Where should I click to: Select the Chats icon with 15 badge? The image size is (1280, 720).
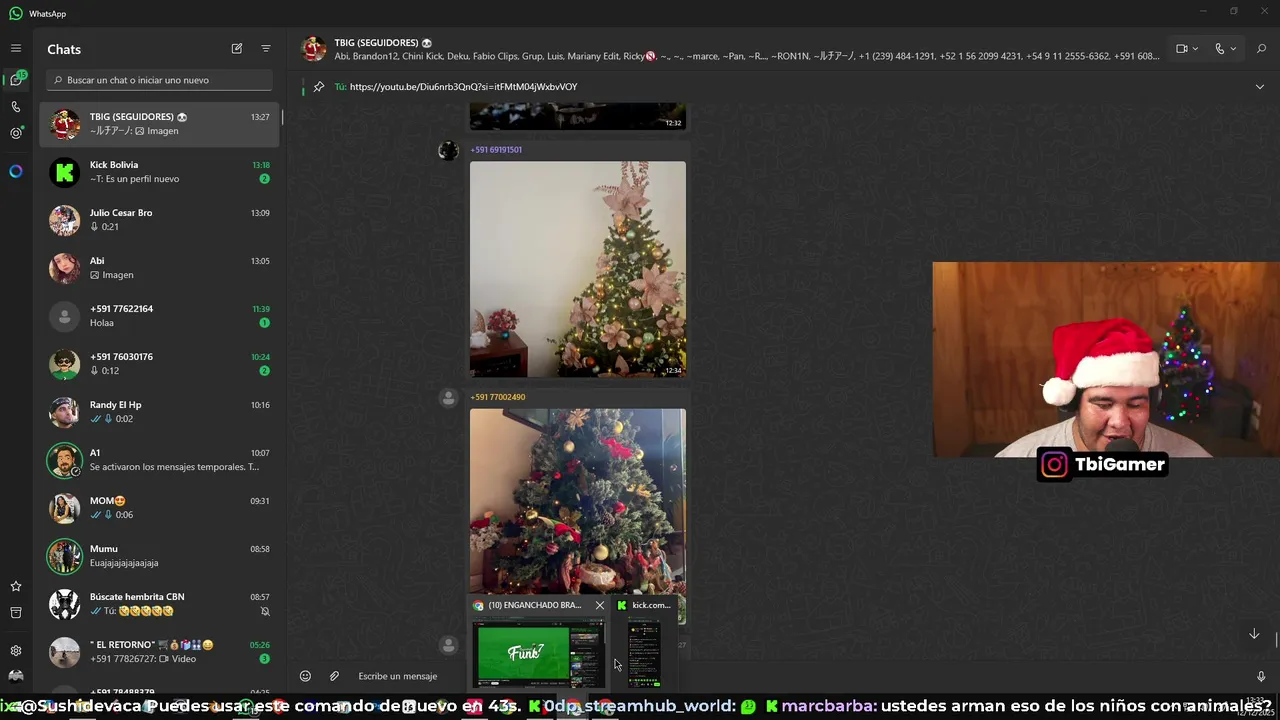pos(16,79)
